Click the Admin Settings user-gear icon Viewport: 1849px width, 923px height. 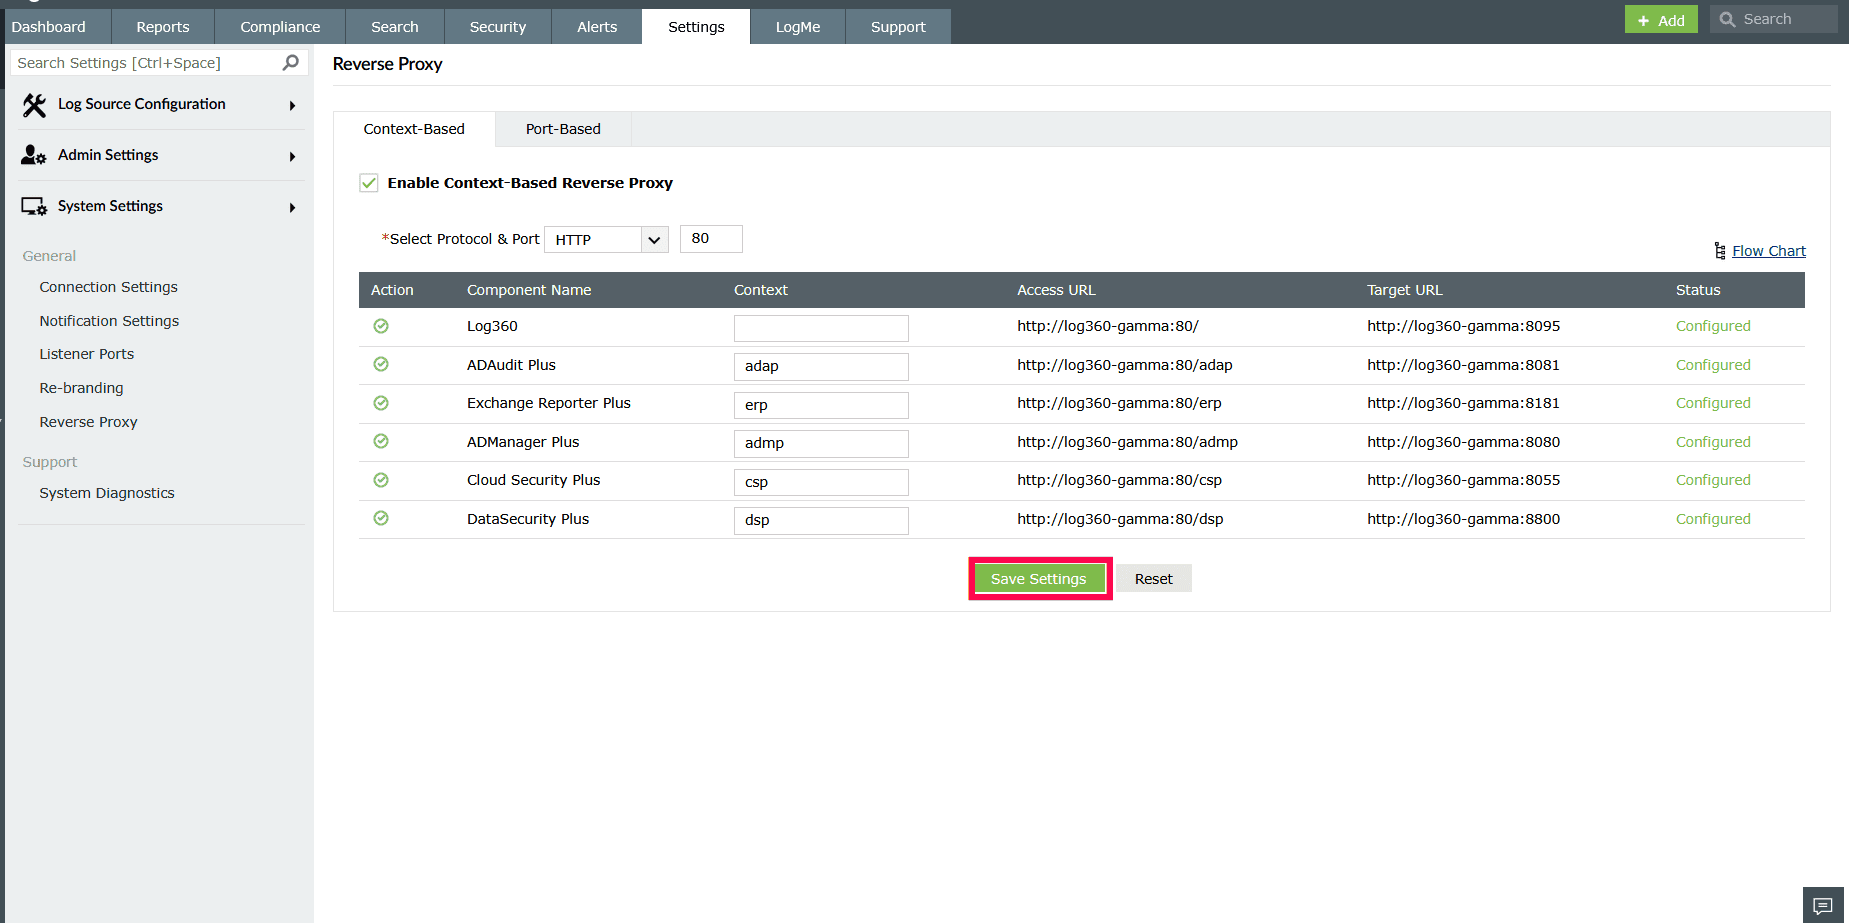34,155
